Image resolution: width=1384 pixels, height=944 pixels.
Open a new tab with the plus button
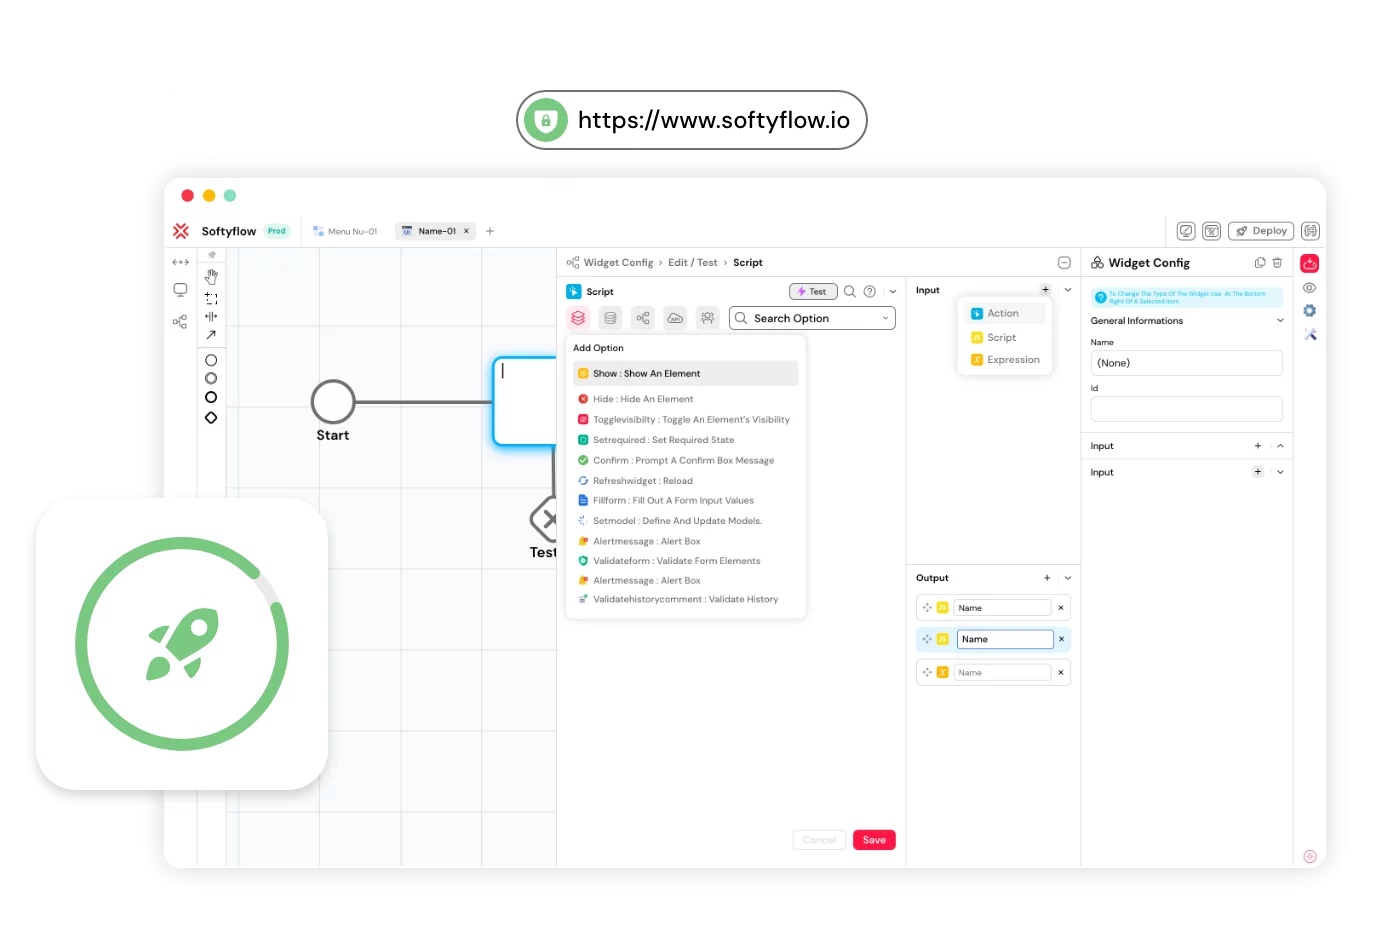point(490,231)
